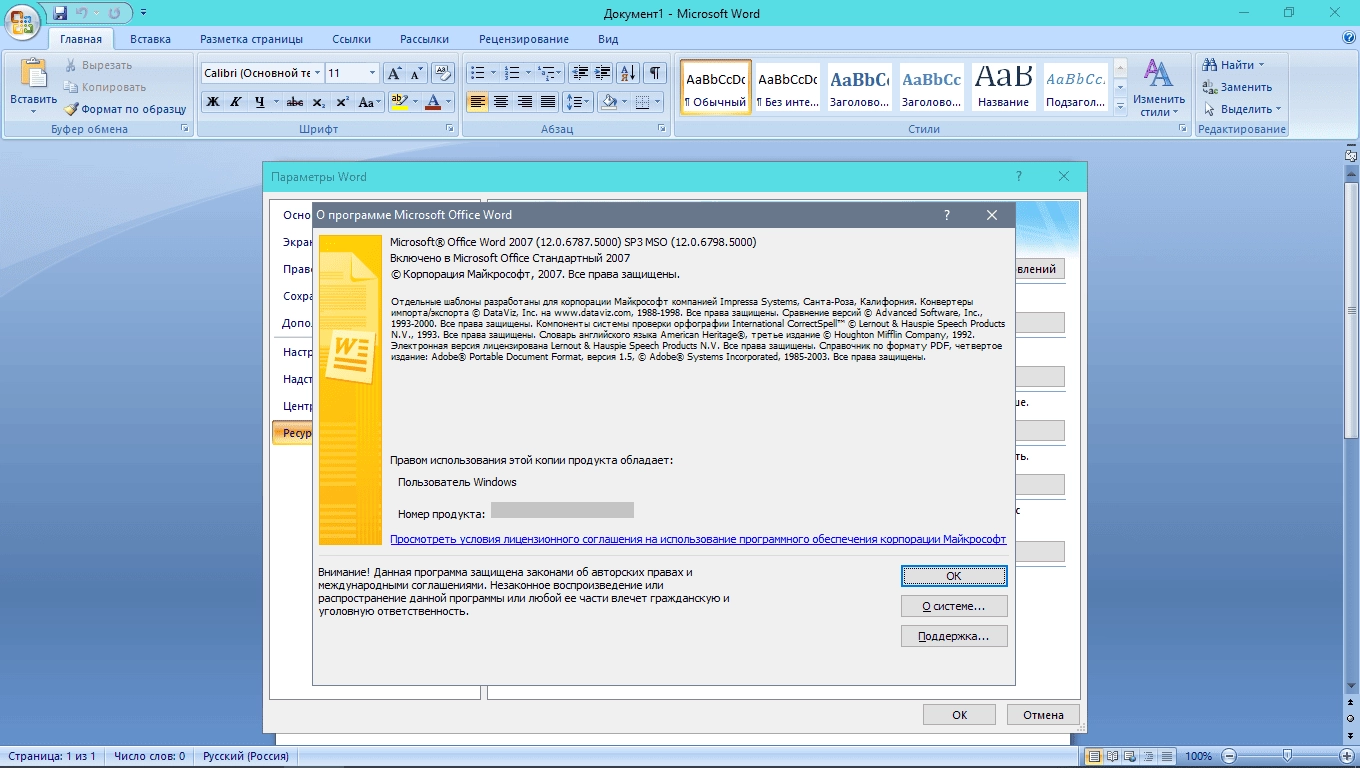The height and width of the screenshot is (768, 1360).
Task: Click Align Text Right icon
Action: pos(524,102)
